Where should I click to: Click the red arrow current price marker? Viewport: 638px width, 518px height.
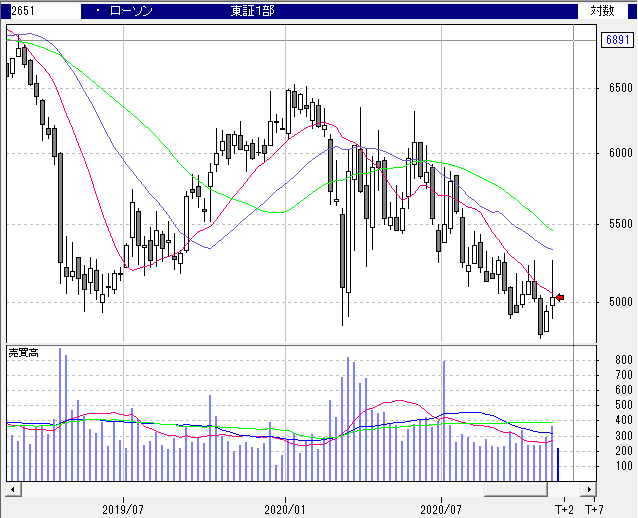pos(560,297)
